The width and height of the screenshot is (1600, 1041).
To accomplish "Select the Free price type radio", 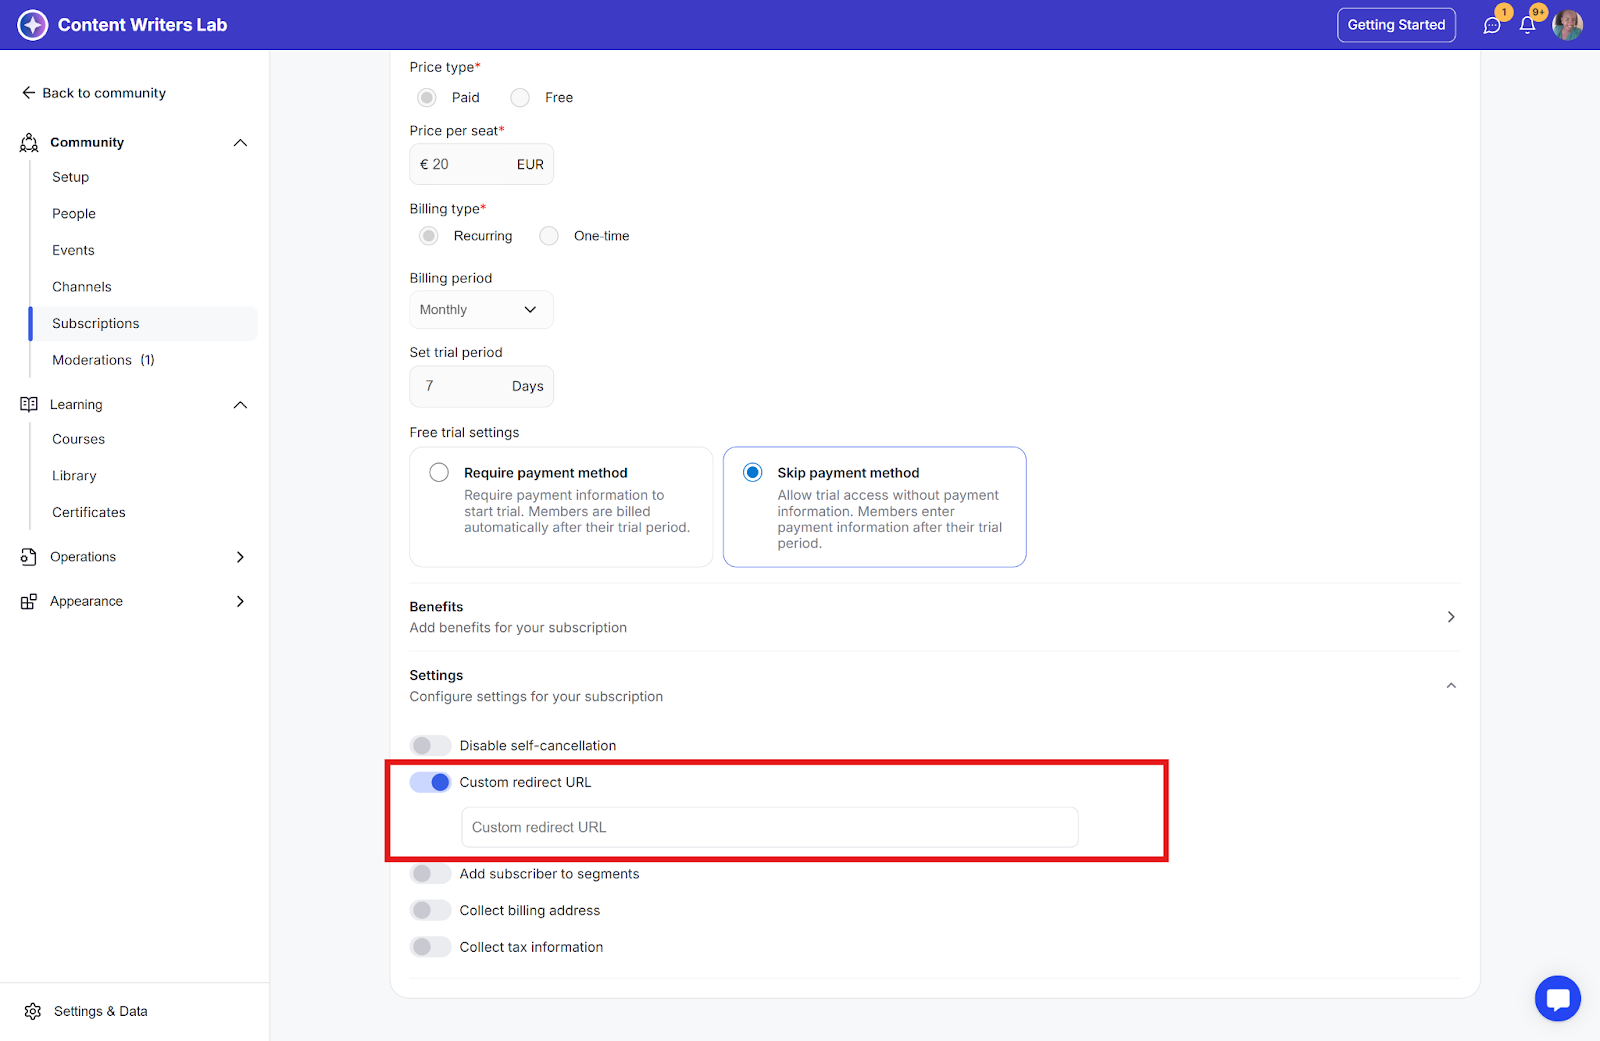I will point(520,97).
